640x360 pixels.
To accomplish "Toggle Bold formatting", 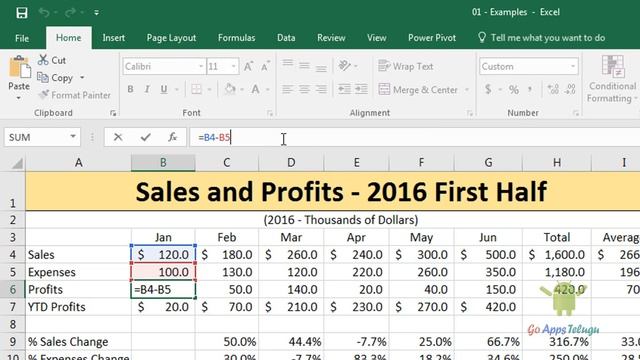I will click(x=130, y=89).
